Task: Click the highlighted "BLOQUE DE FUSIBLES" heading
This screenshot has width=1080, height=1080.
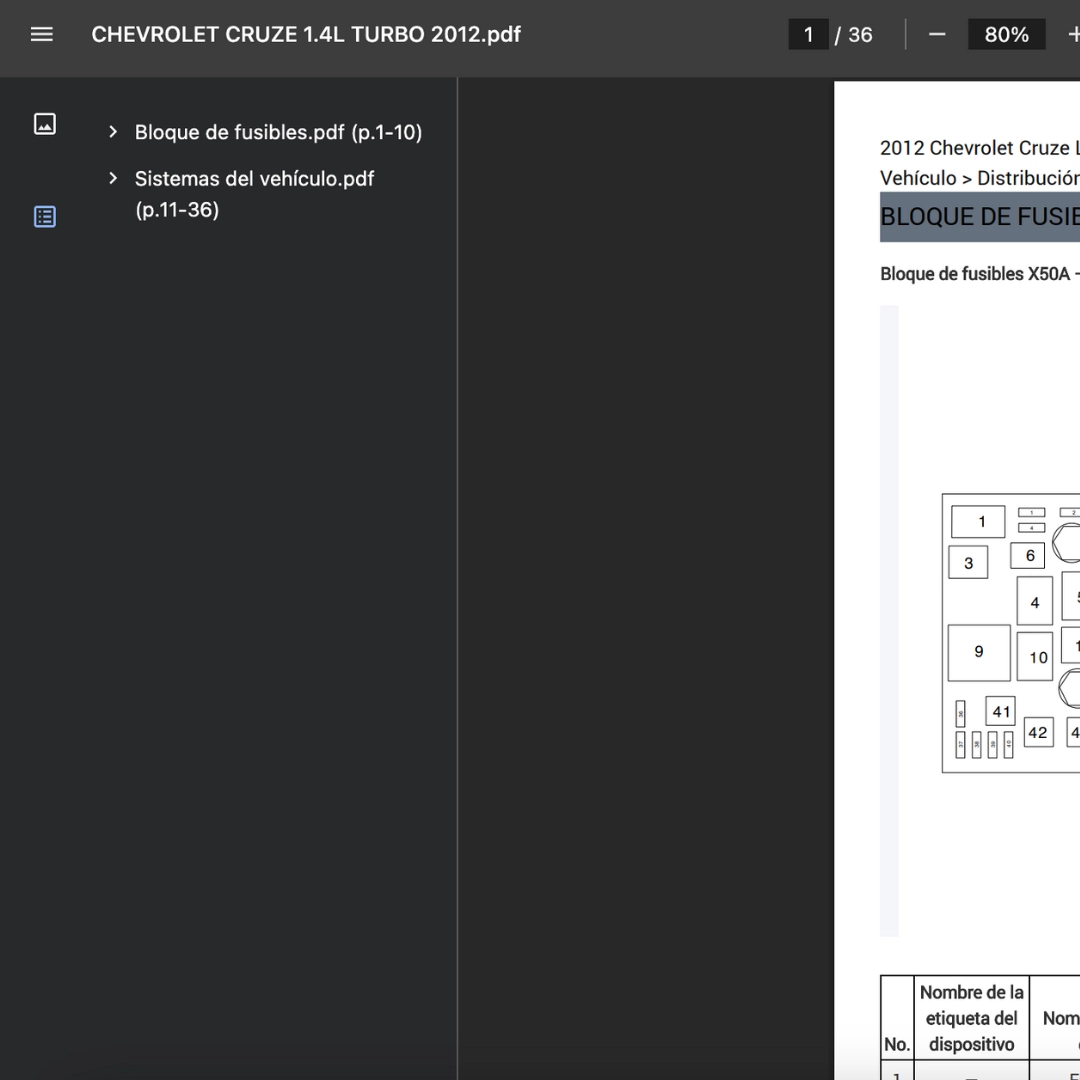Action: [x=978, y=217]
